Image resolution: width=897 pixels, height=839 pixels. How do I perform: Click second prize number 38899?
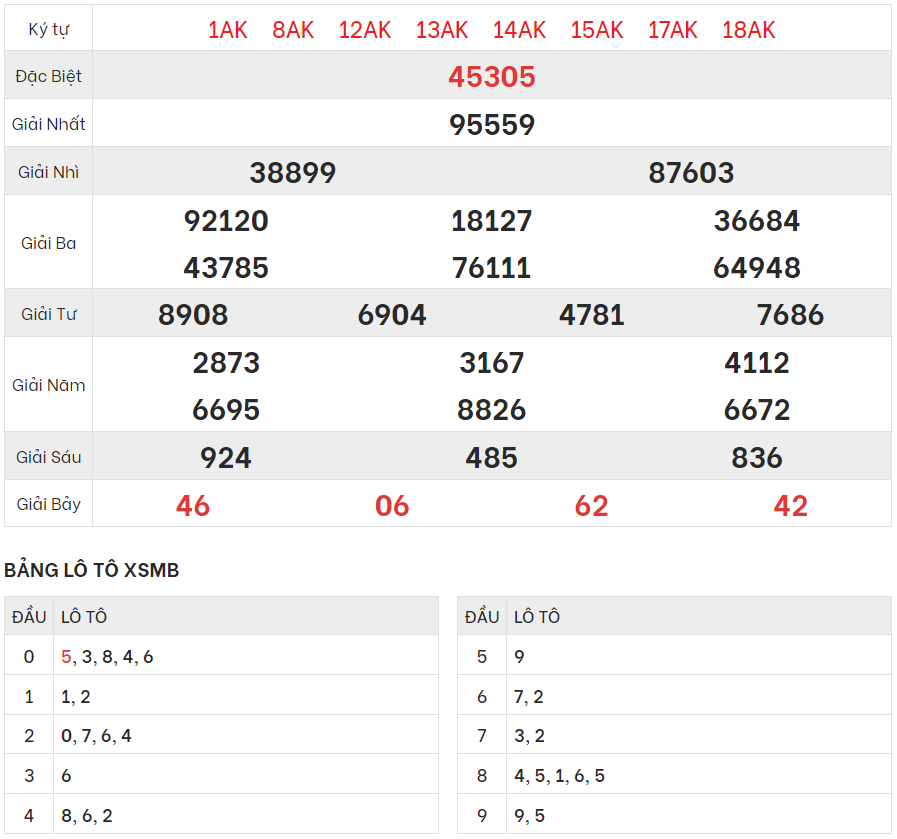(x=292, y=173)
